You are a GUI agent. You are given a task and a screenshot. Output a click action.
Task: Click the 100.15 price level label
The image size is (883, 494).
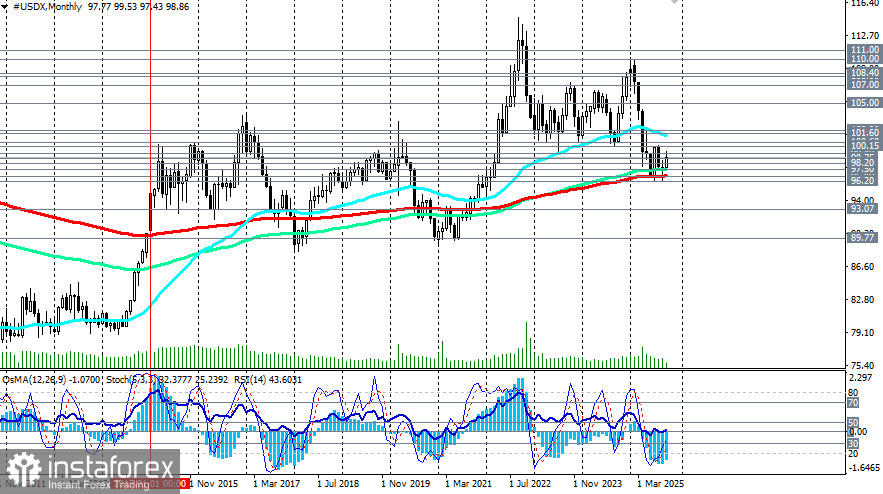(864, 146)
